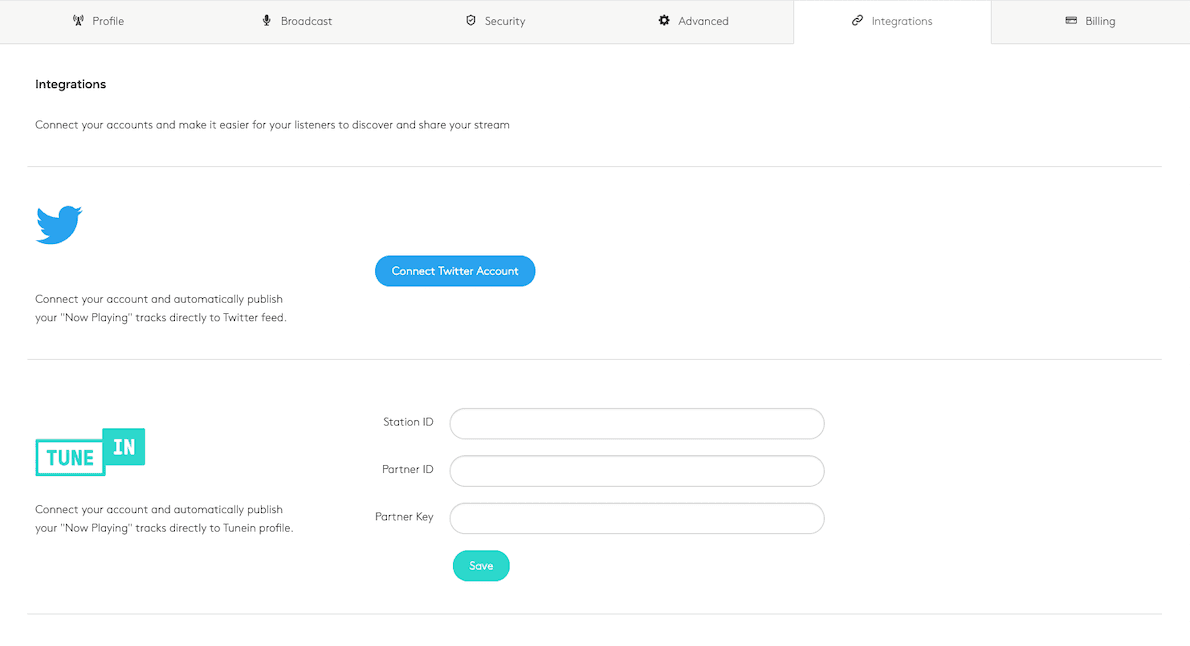Click the shield icon on Security tab
The width and height of the screenshot is (1190, 646).
[471, 21]
